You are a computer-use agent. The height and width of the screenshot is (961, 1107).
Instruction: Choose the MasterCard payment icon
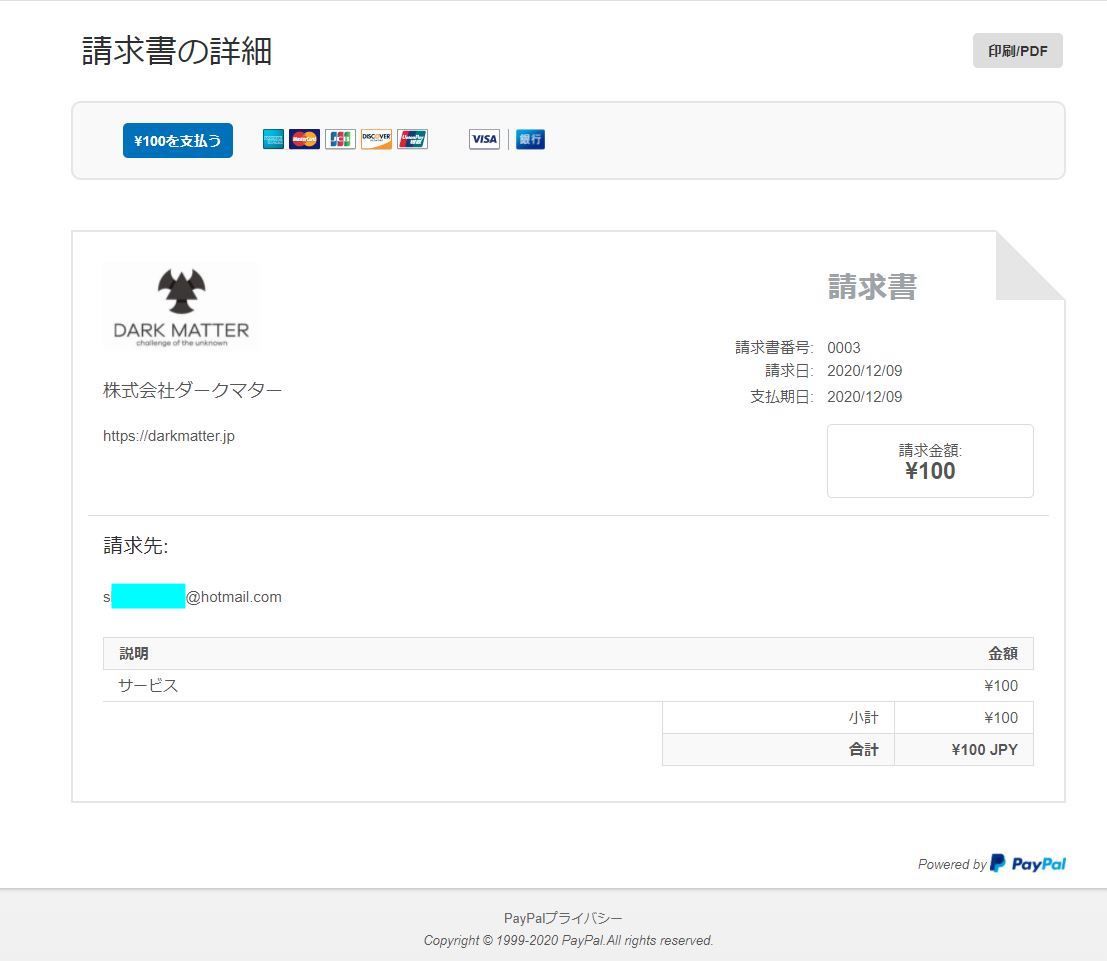[304, 140]
